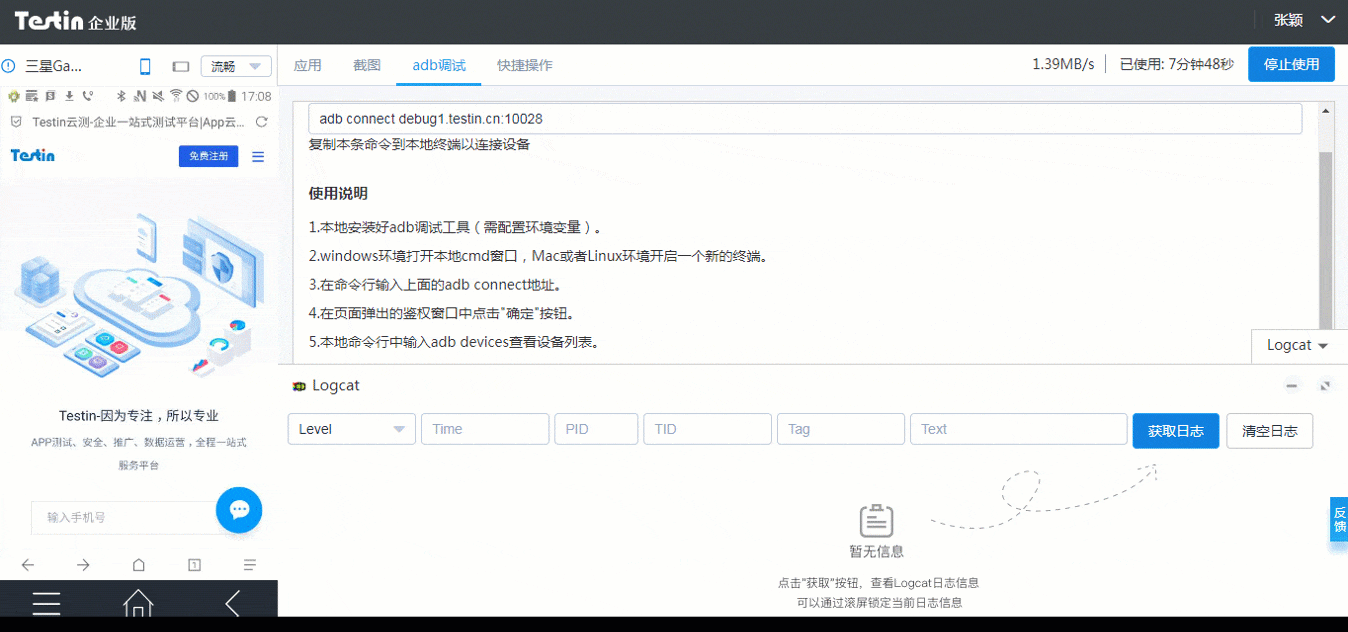Open the Level filter dropdown
Viewport: 1348px width, 632px height.
click(x=352, y=429)
